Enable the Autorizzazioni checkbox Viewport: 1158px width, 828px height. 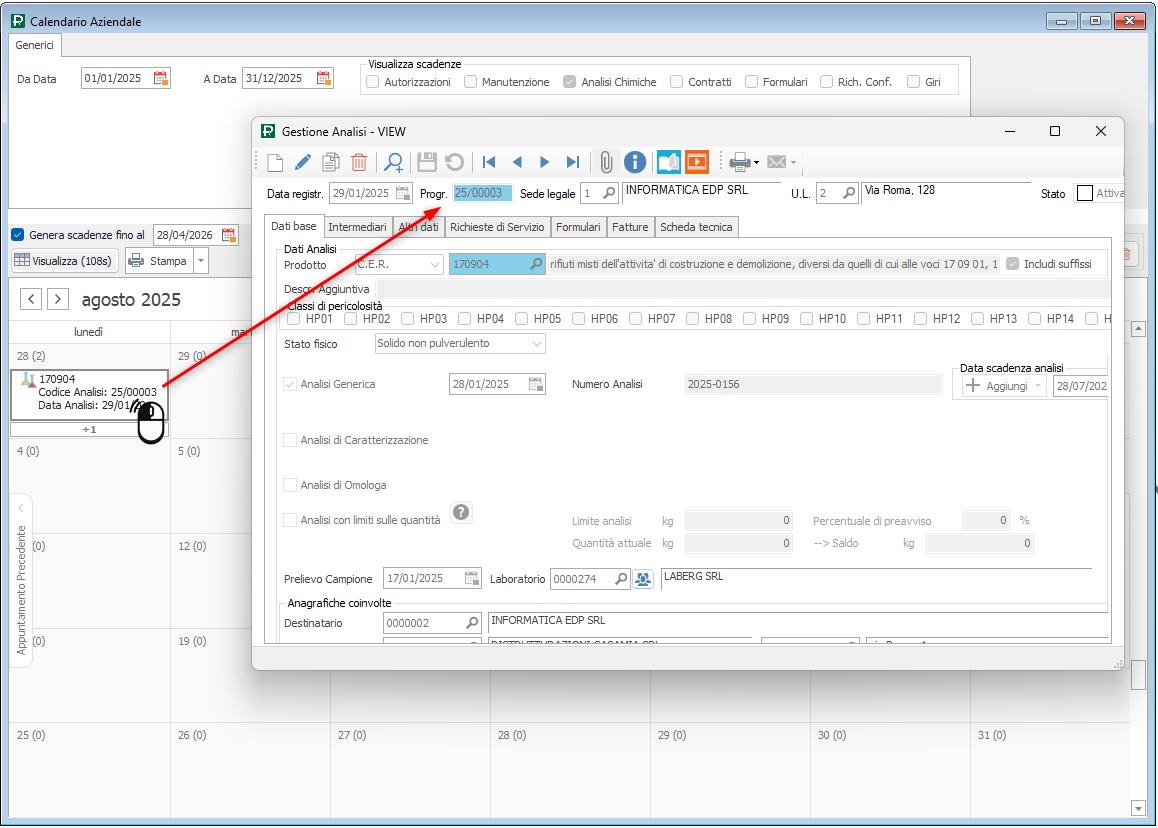pyautogui.click(x=372, y=82)
